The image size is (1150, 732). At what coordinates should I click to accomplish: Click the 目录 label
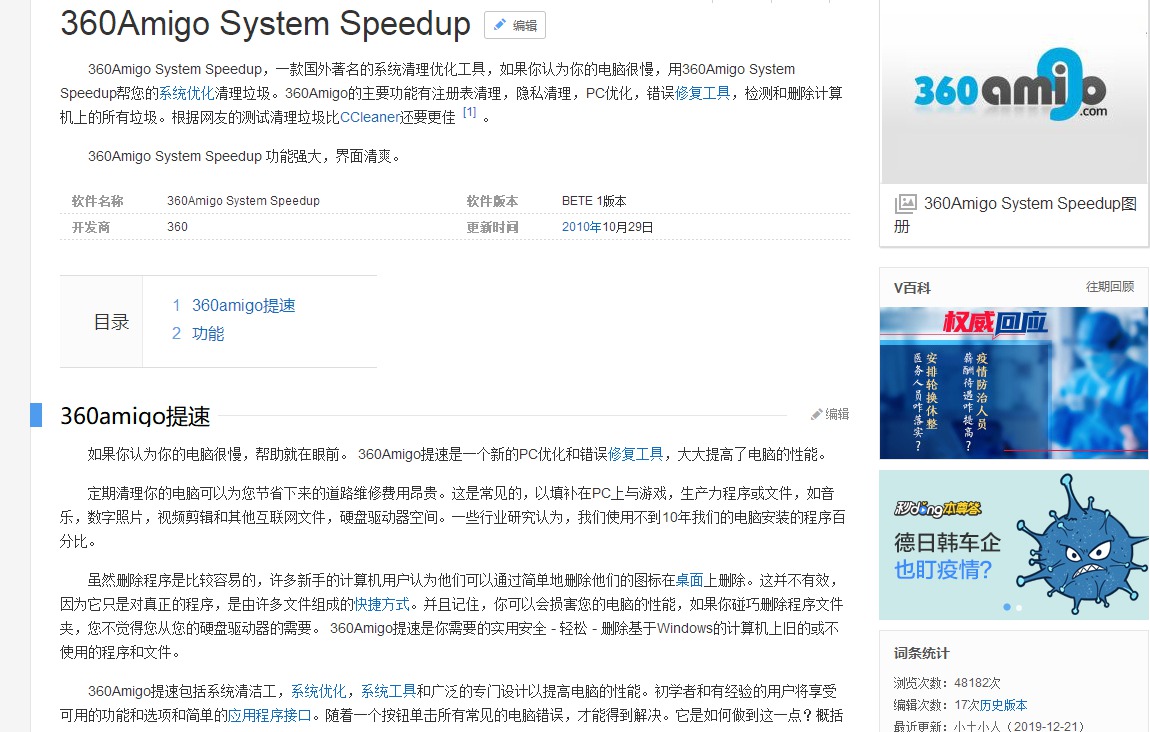[111, 322]
